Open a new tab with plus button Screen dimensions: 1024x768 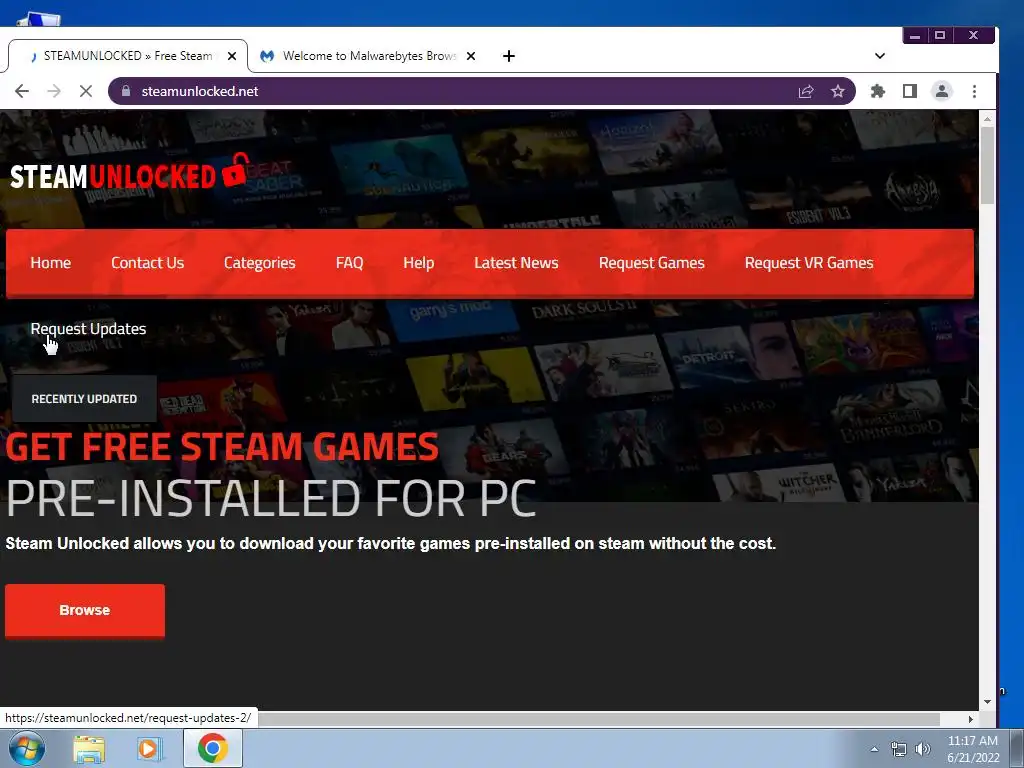point(509,56)
